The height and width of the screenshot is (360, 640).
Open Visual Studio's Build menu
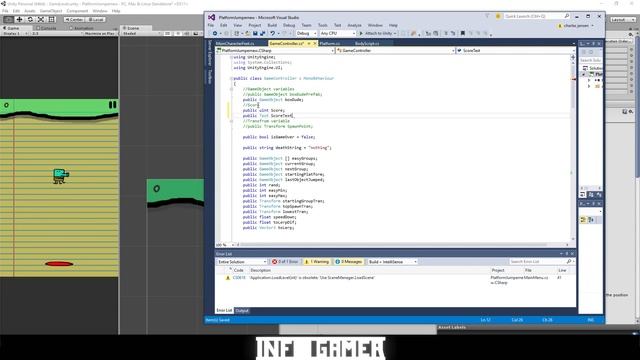point(272,25)
